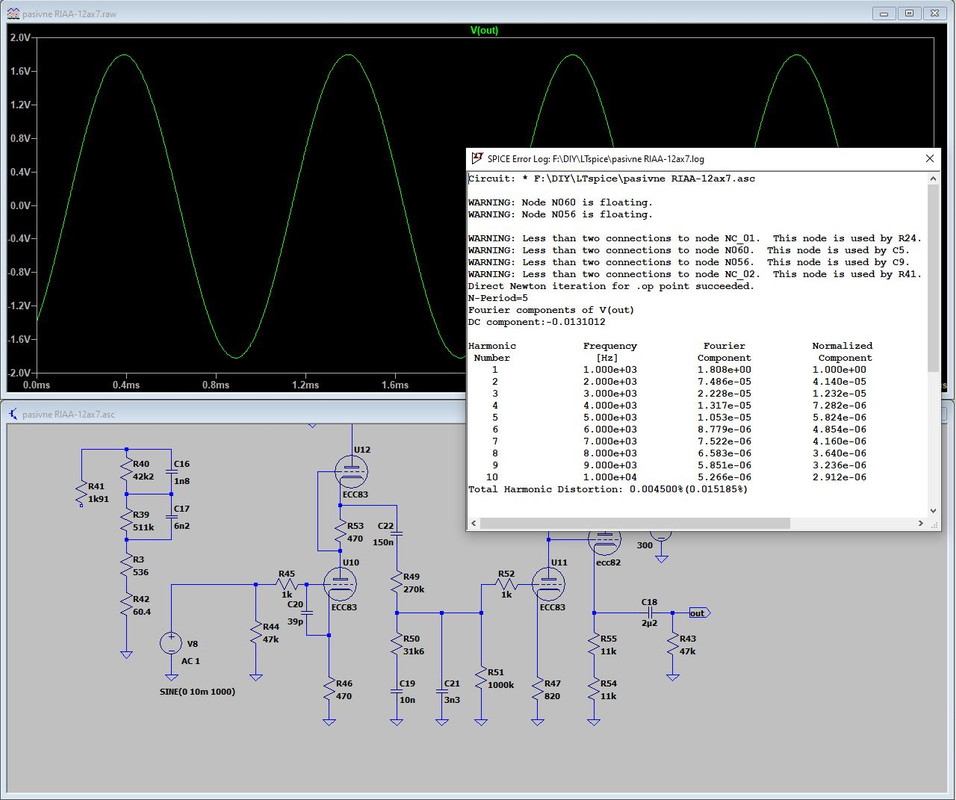This screenshot has height=800, width=956.
Task: Click the Error Log vertical scrollbar thumb
Action: coord(933,278)
